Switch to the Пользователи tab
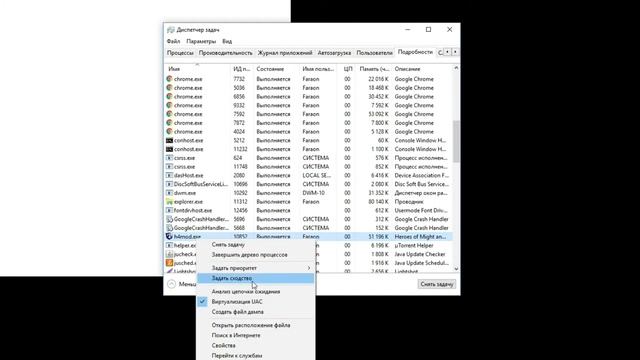This screenshot has height=360, width=640. click(x=374, y=53)
